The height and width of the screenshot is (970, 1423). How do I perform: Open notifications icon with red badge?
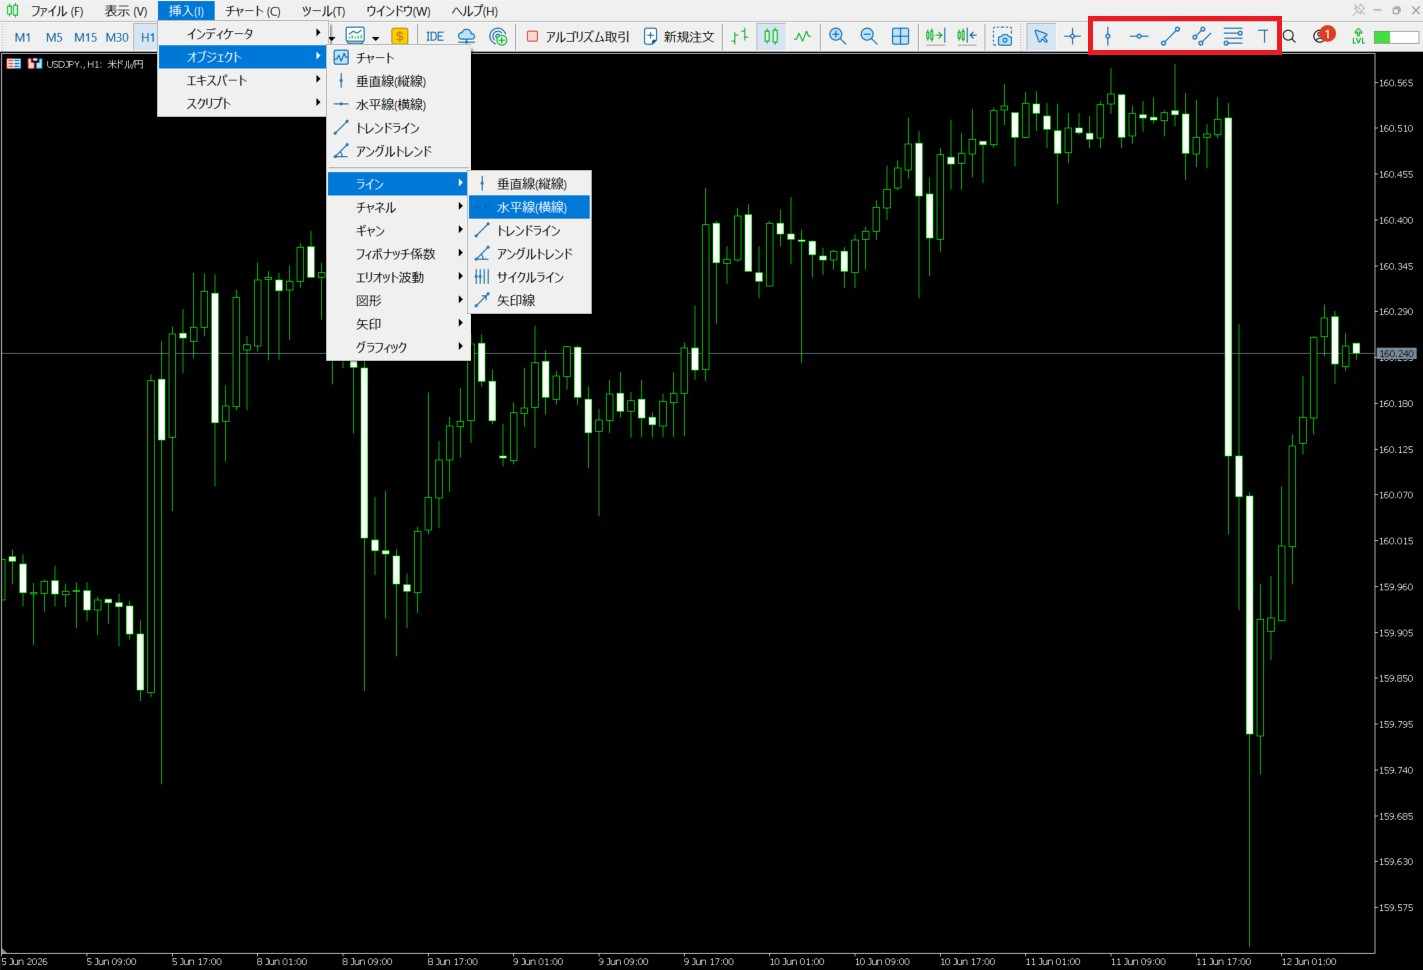click(x=1324, y=36)
